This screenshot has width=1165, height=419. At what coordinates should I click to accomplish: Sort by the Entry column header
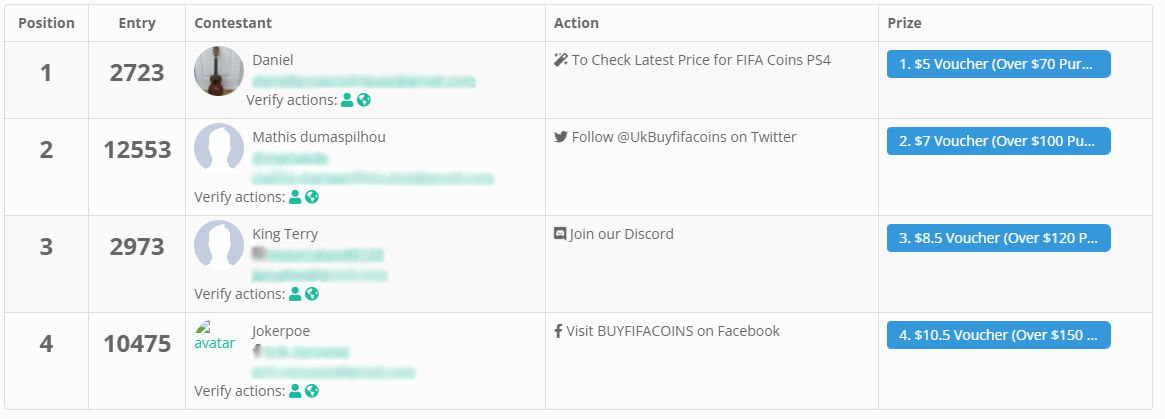tap(137, 23)
